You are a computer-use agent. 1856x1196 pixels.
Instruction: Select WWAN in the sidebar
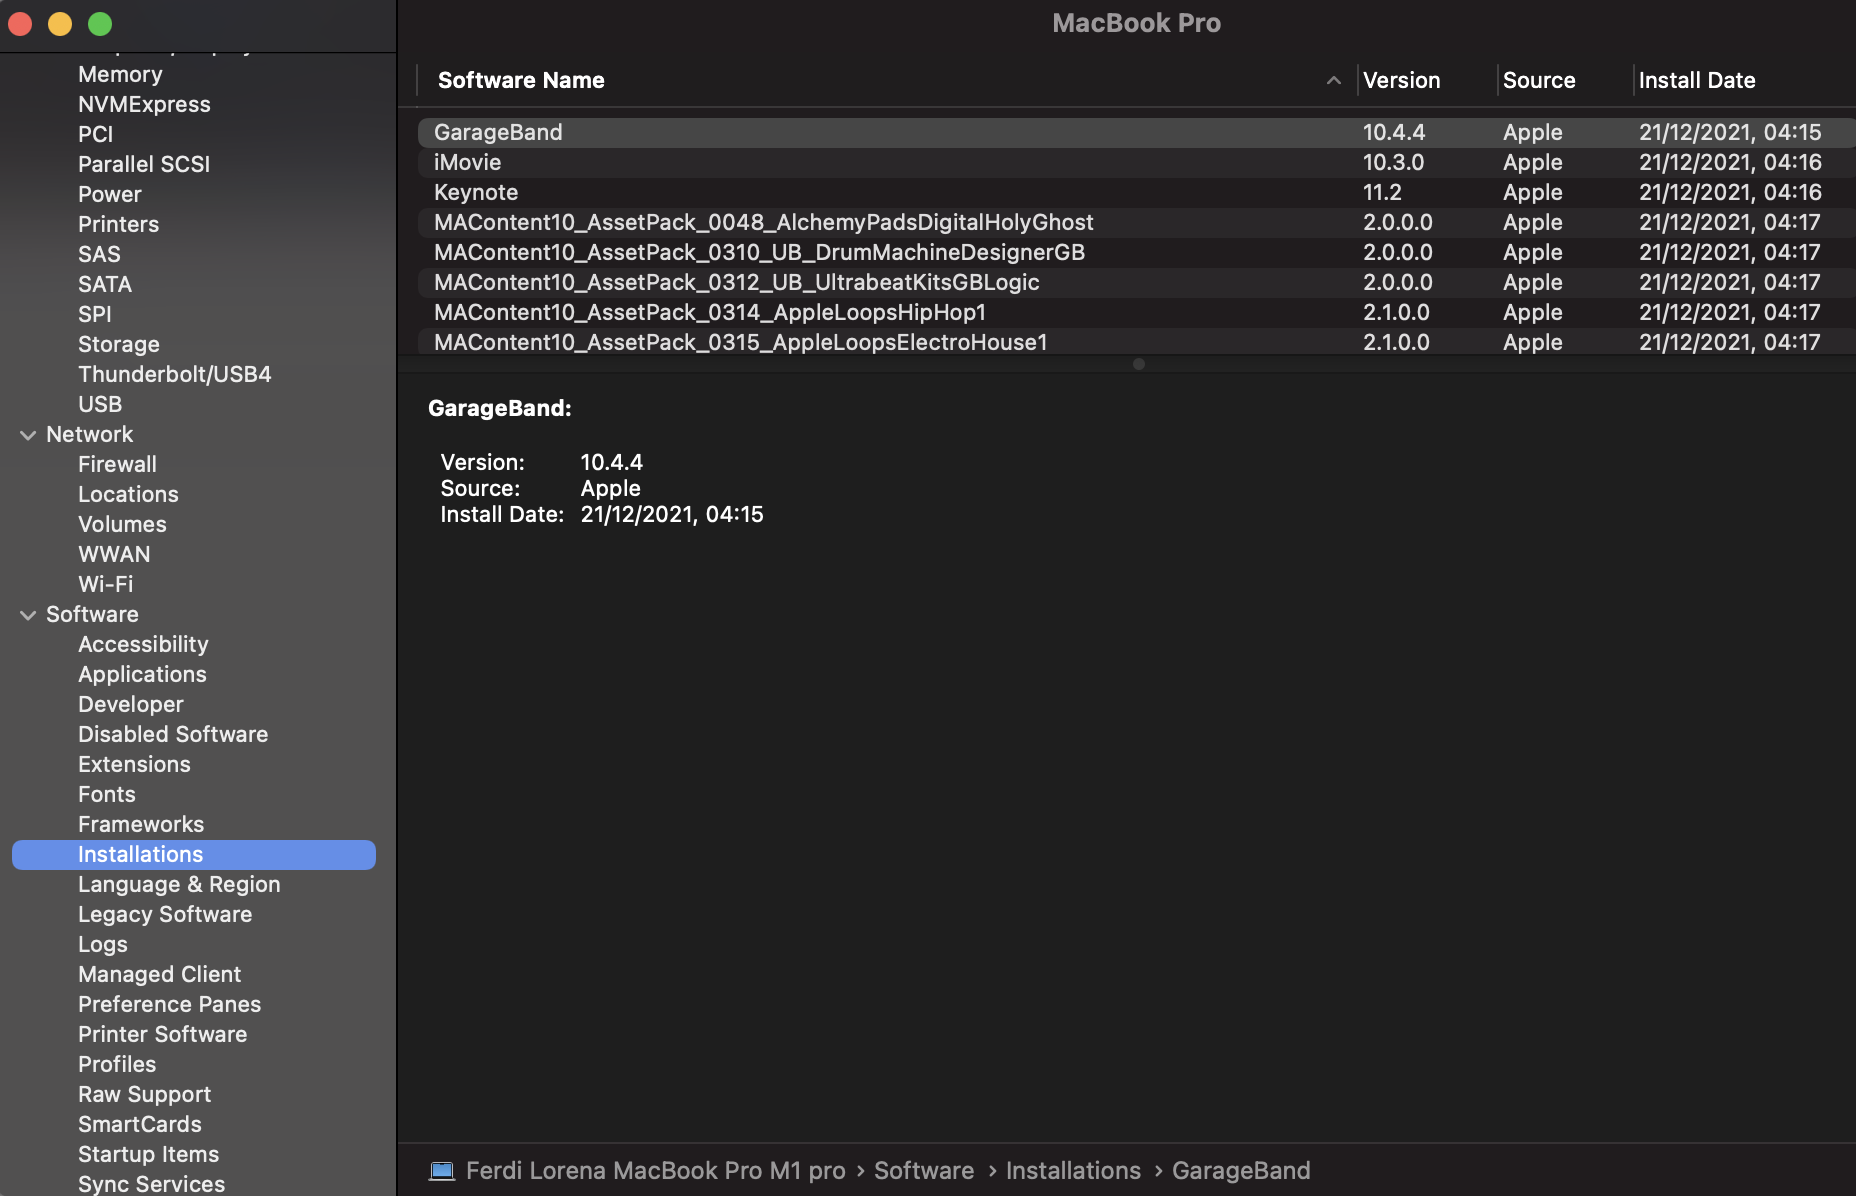114,555
